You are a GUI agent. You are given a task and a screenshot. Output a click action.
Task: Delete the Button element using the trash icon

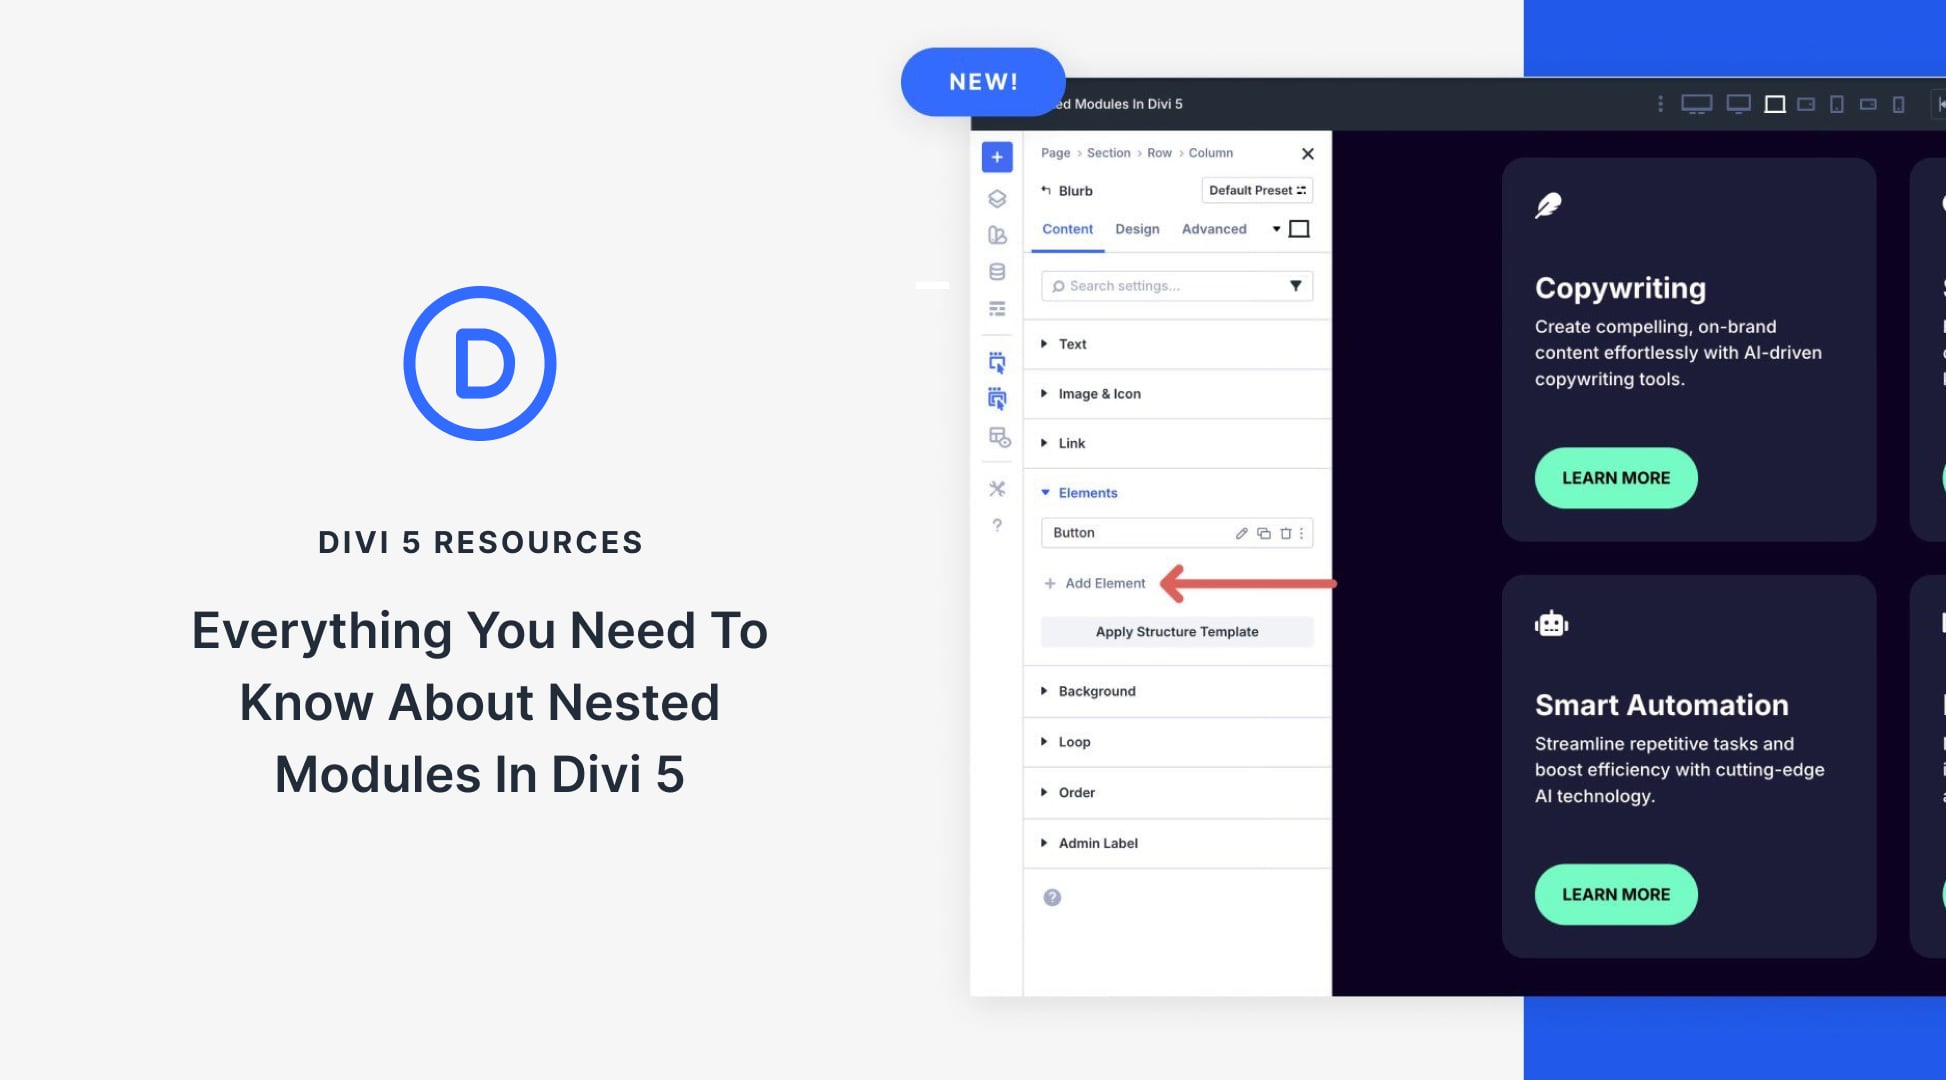(x=1286, y=533)
